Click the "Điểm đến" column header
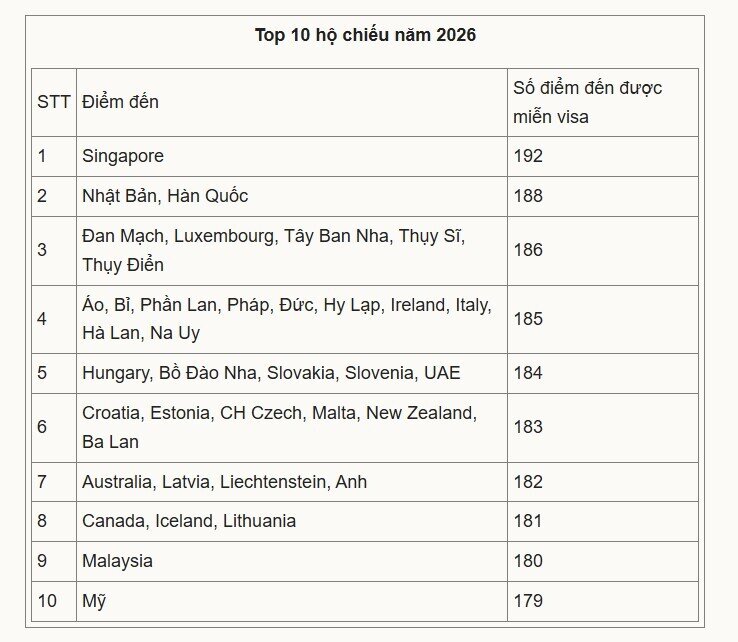The height and width of the screenshot is (642, 738). (121, 102)
